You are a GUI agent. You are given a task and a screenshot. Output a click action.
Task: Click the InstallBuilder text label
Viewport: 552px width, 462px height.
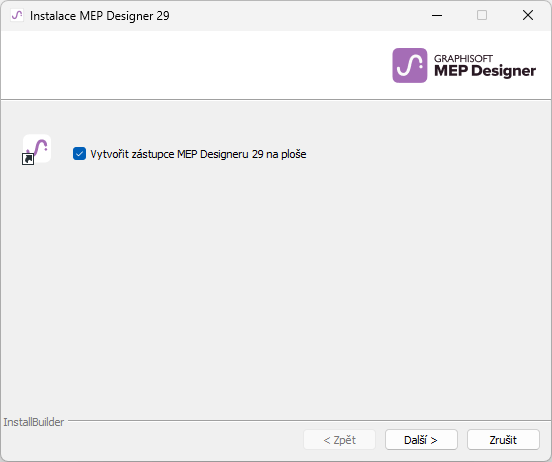[x=34, y=422]
